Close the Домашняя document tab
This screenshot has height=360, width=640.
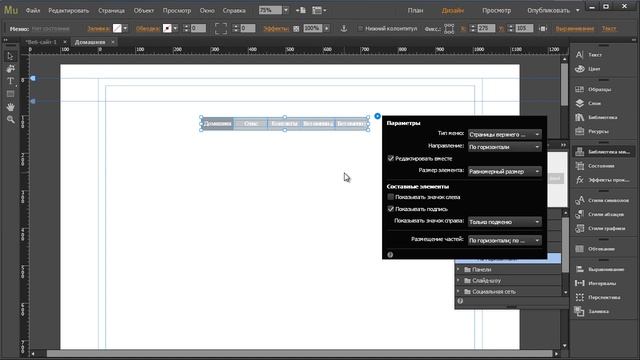click(x=113, y=42)
